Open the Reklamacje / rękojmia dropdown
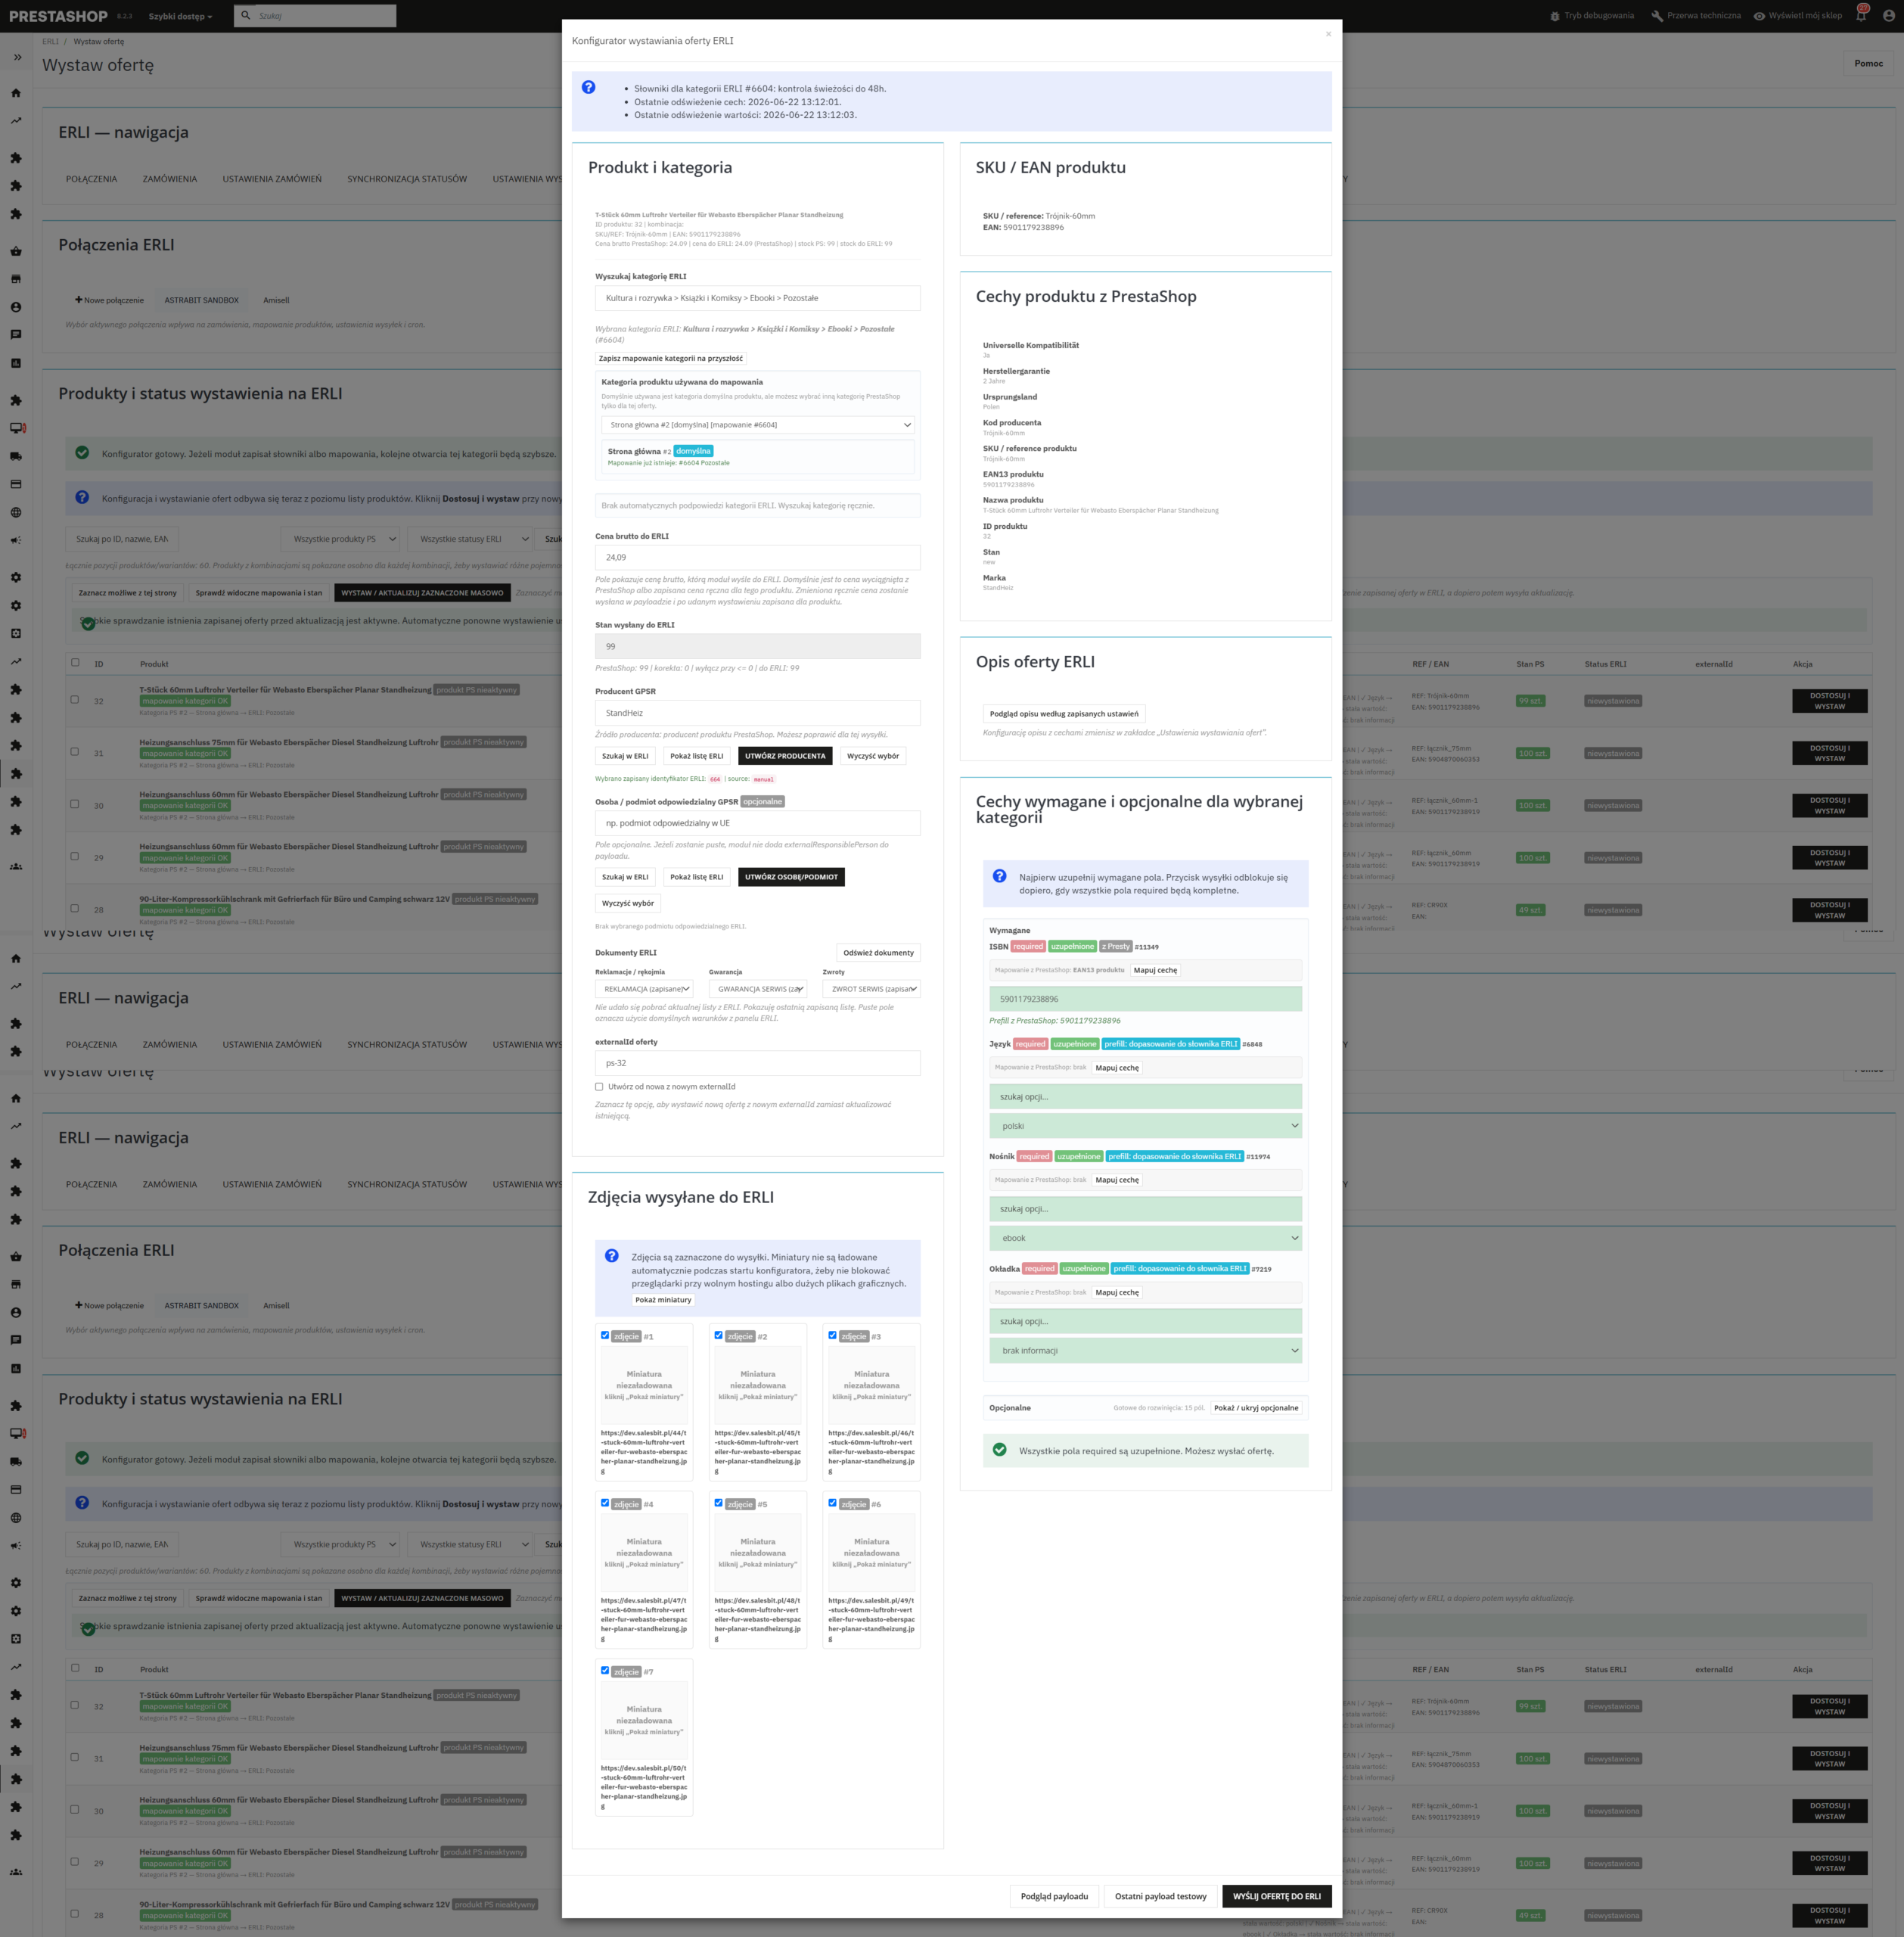Viewport: 1904px width, 1937px height. tap(644, 989)
